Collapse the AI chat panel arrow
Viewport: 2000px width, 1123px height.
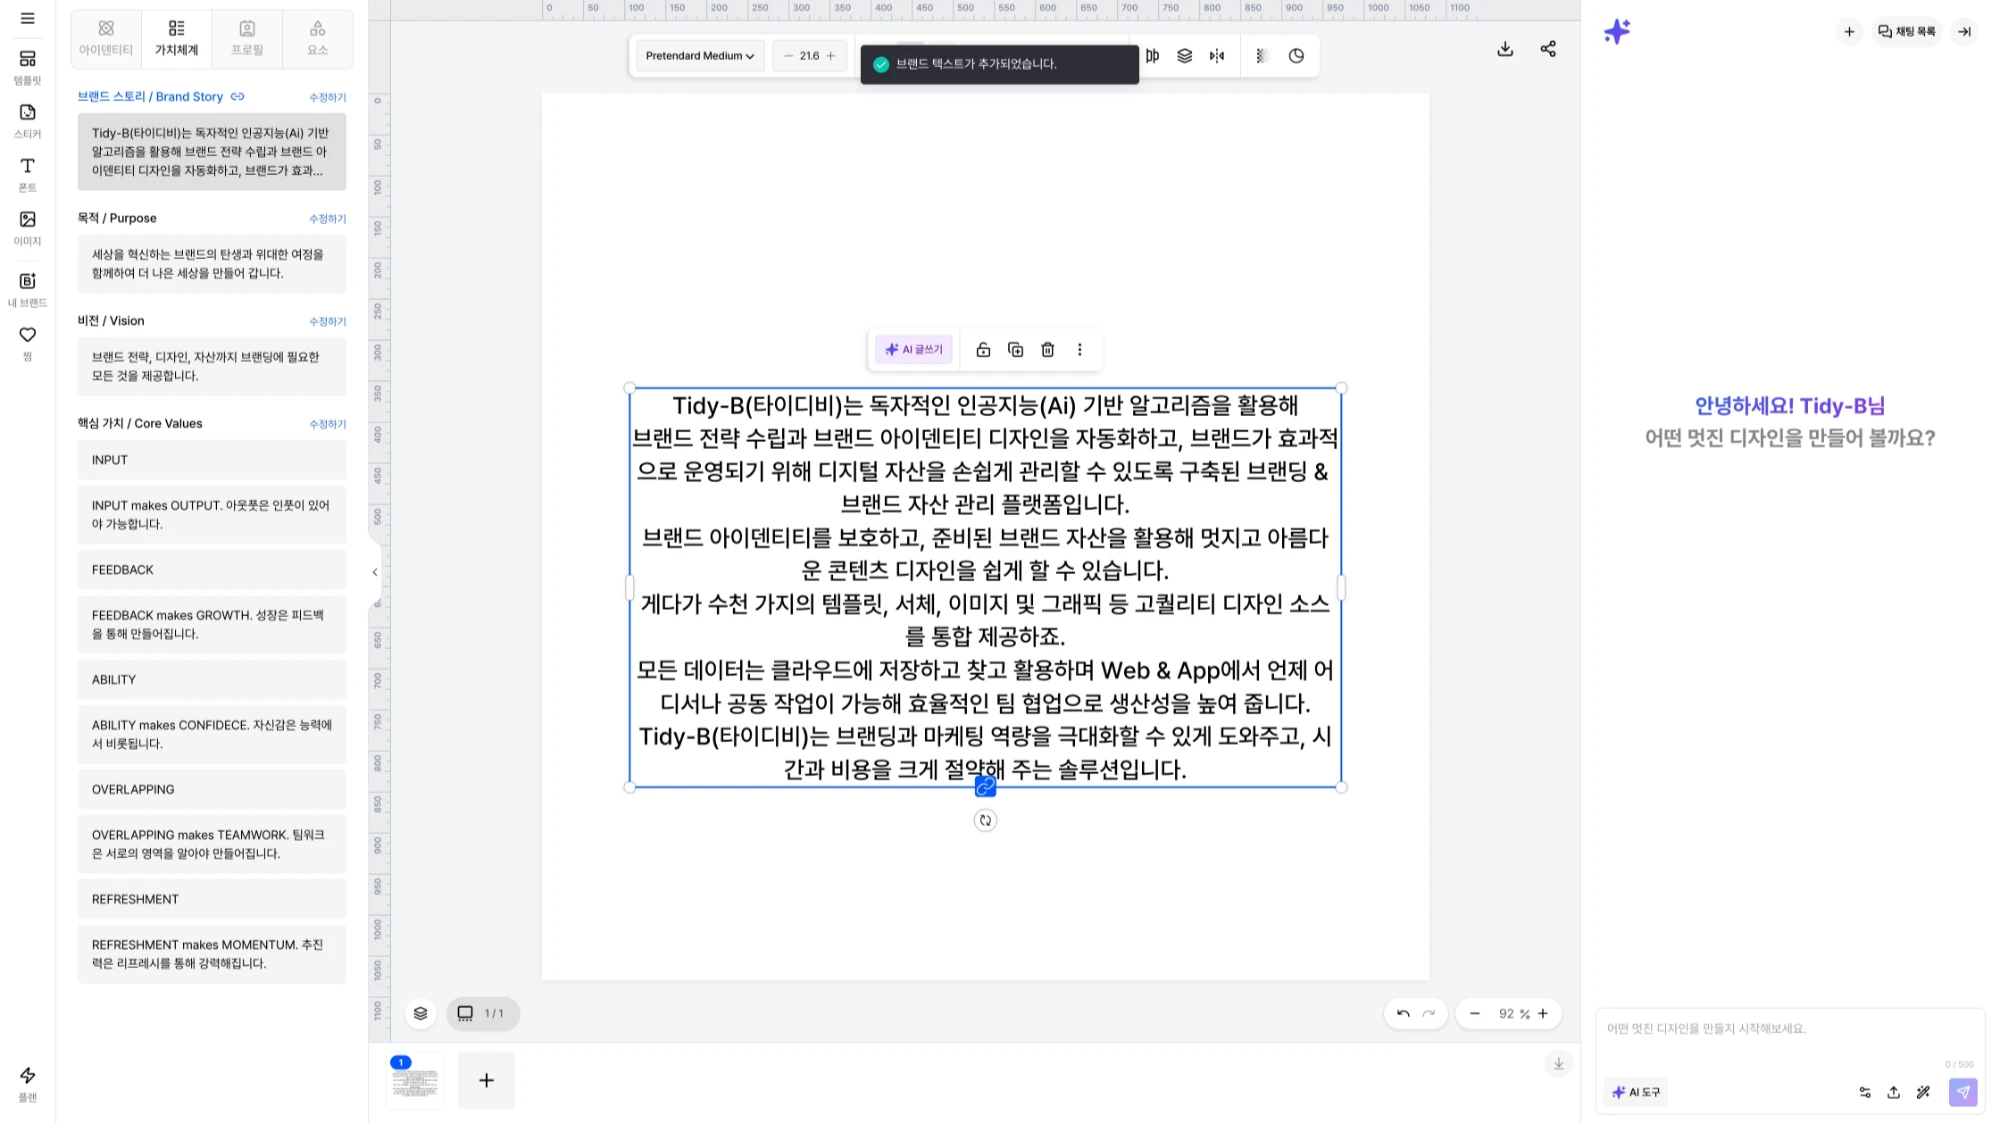click(1965, 32)
